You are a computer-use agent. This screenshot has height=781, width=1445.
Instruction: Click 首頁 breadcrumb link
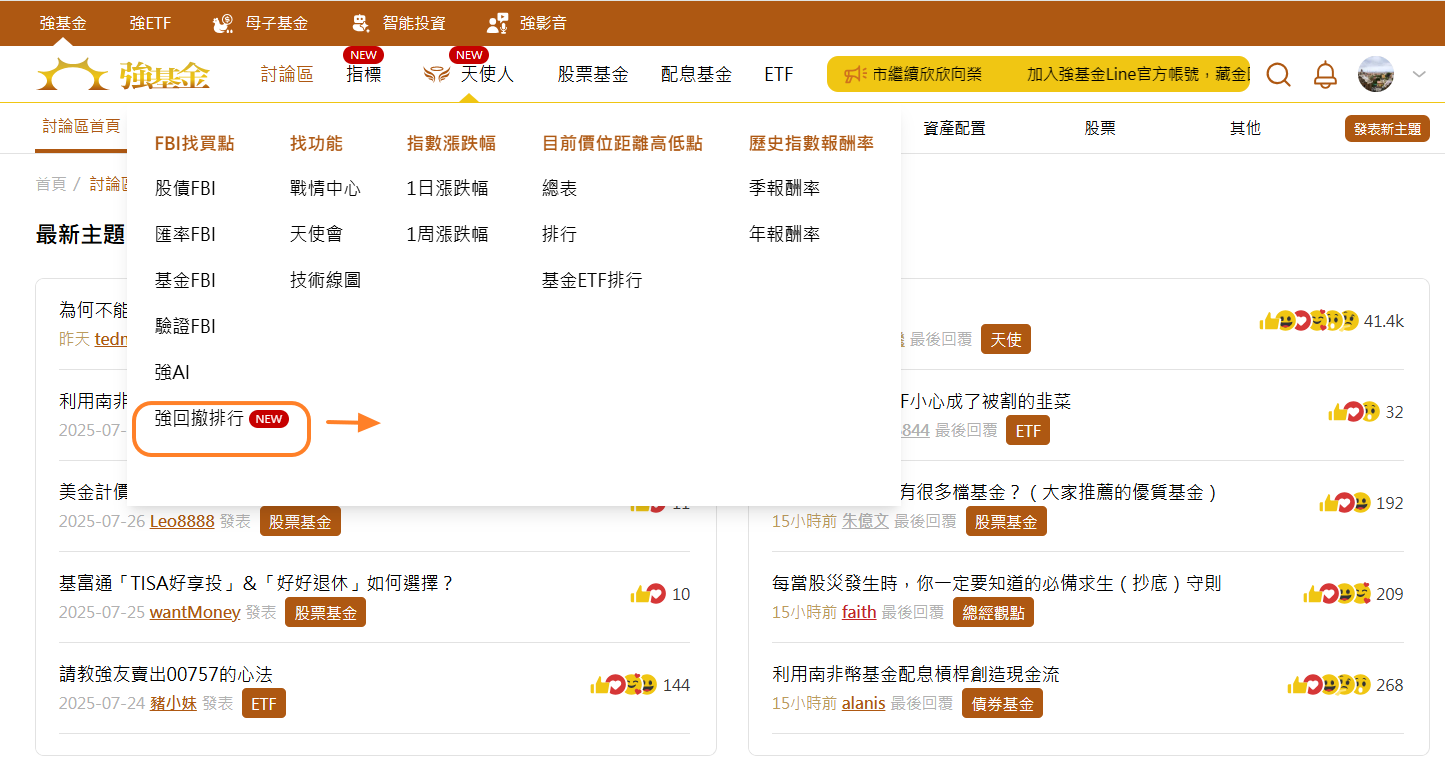51,184
